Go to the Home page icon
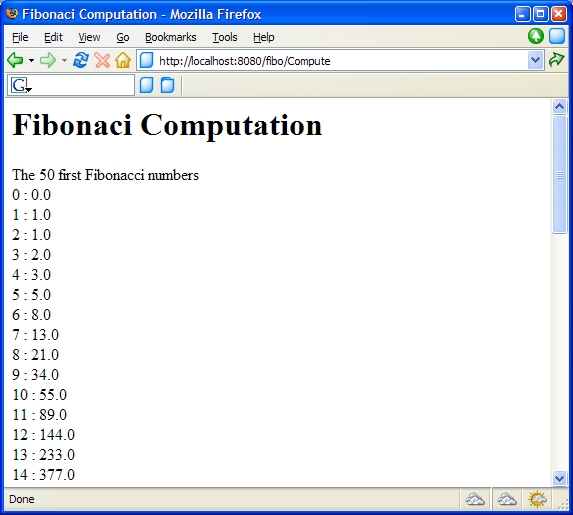The width and height of the screenshot is (573, 515). (x=123, y=60)
